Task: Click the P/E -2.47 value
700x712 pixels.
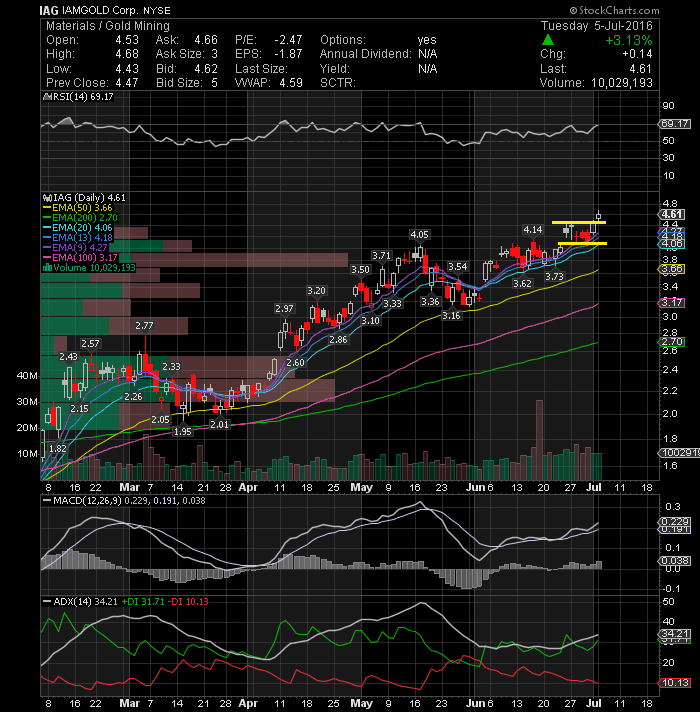Action: (288, 40)
